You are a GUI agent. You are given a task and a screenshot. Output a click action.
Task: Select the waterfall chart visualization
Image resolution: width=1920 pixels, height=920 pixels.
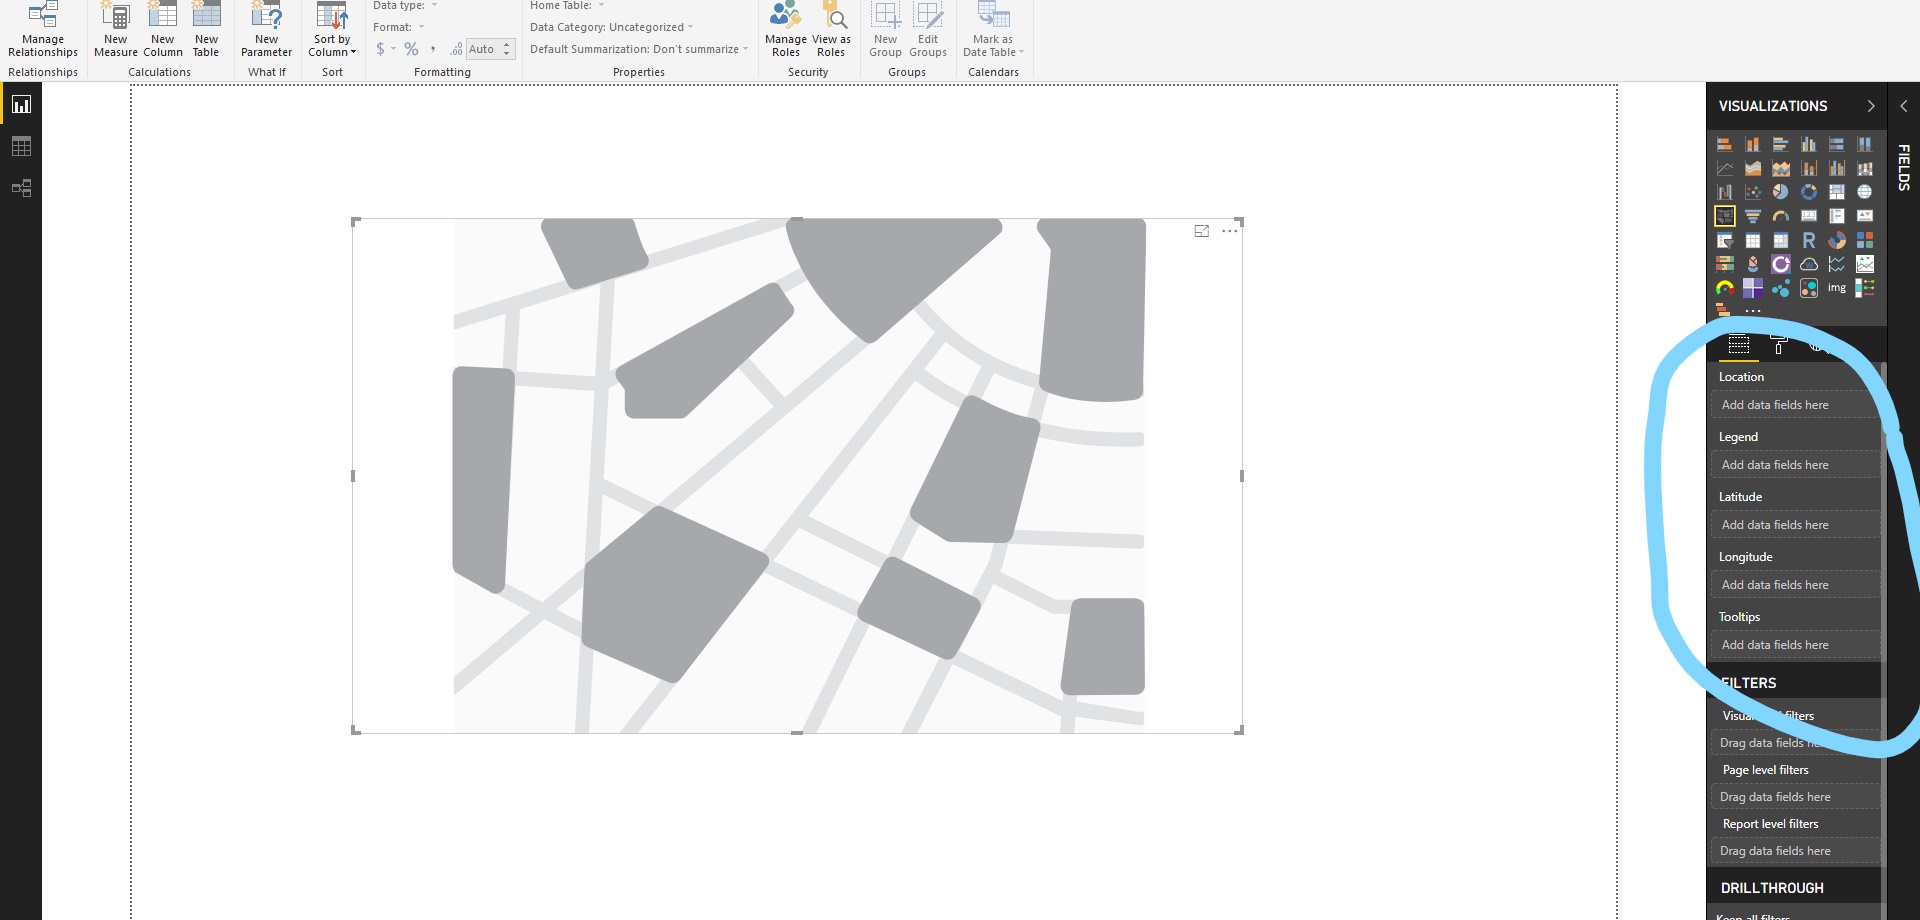click(1725, 192)
